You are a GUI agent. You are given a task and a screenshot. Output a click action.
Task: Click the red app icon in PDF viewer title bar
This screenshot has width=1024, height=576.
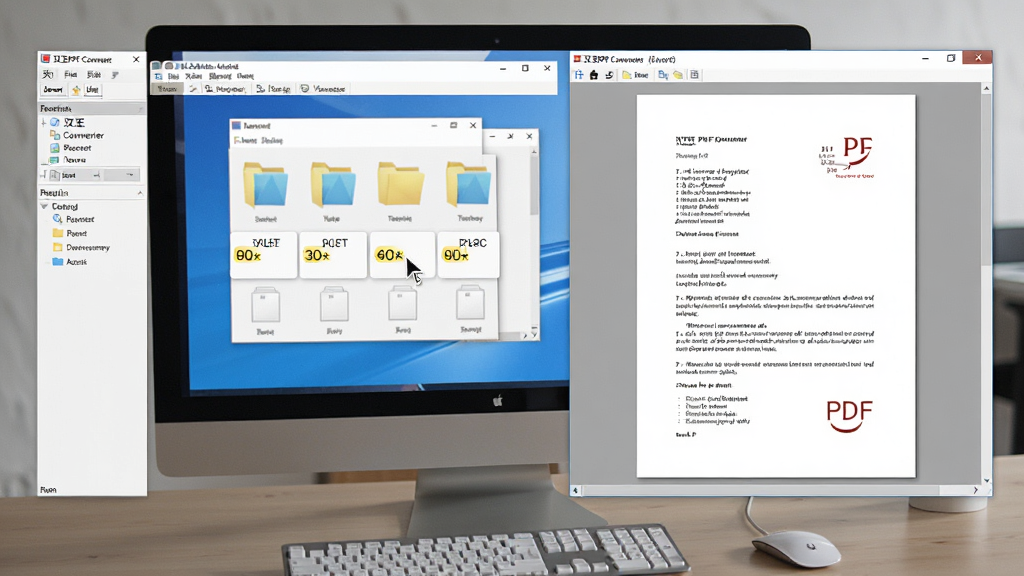[577, 59]
